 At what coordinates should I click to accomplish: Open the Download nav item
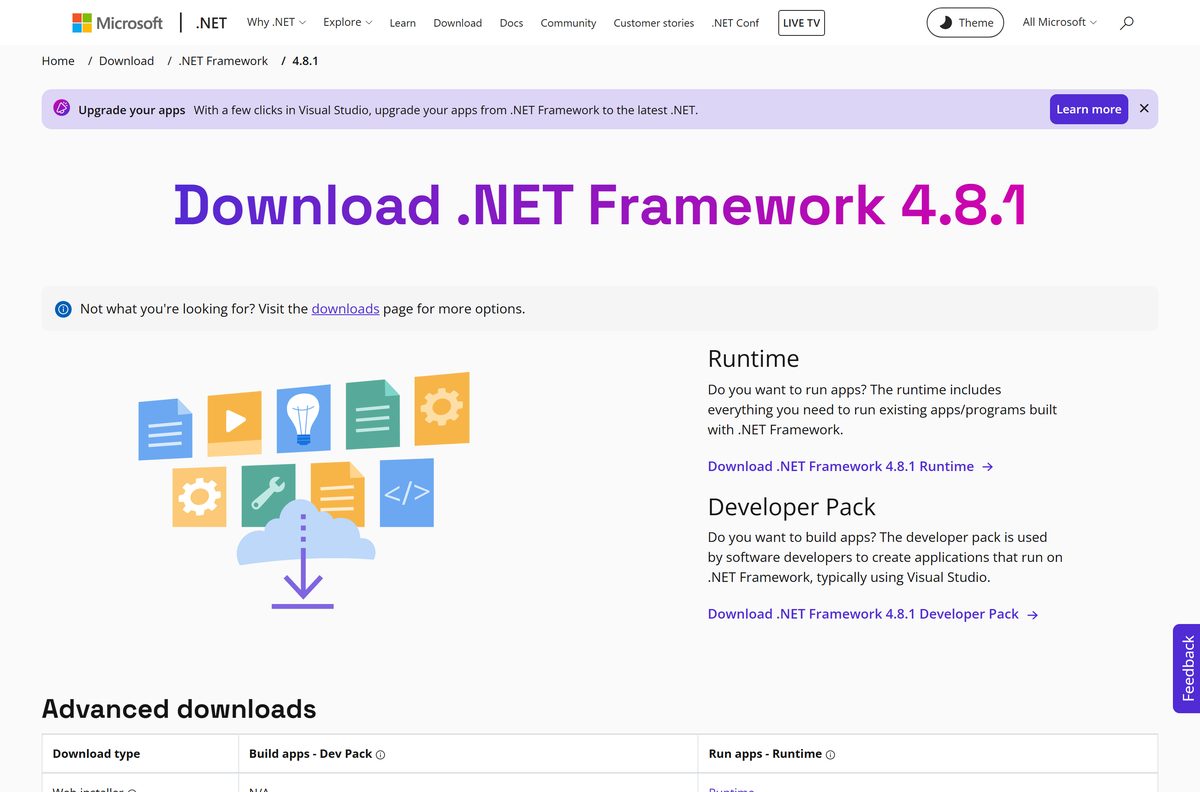458,23
